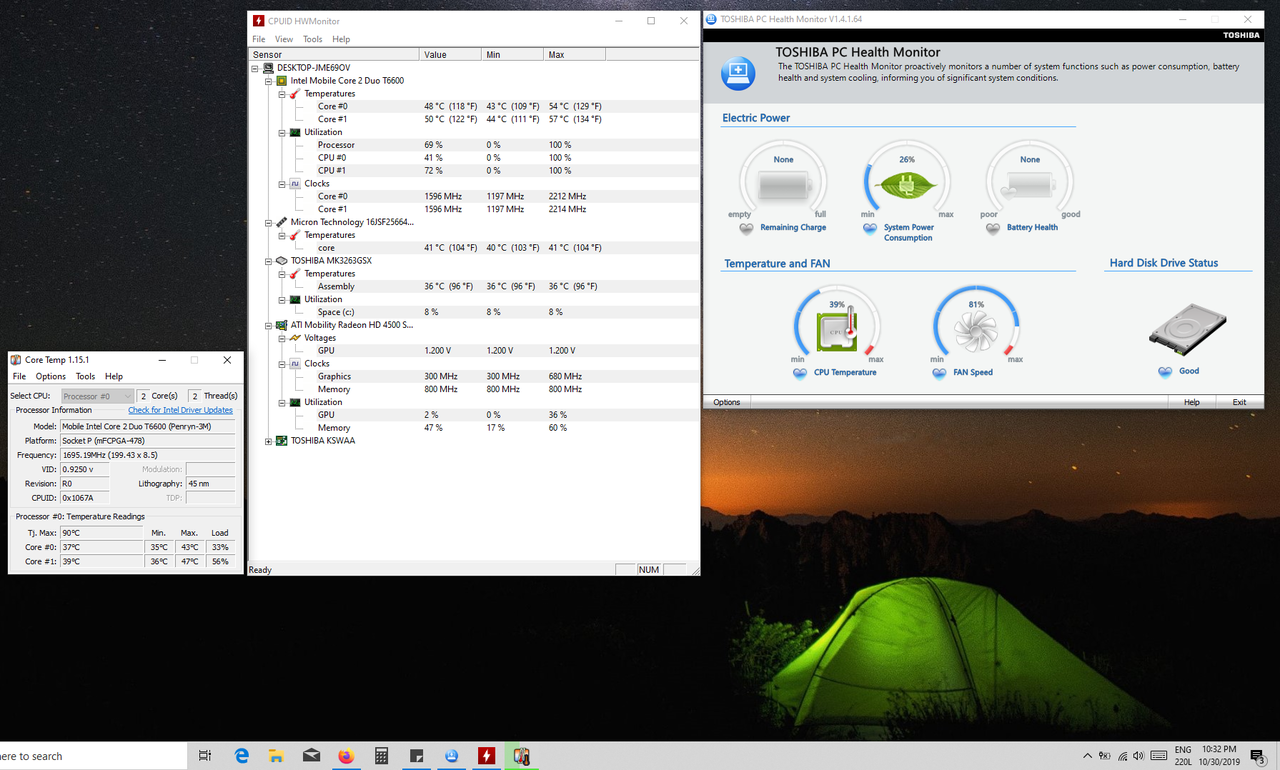Viewport: 1280px width, 770px height.
Task: Collapse the Micron Technology tree node
Action: 269,222
